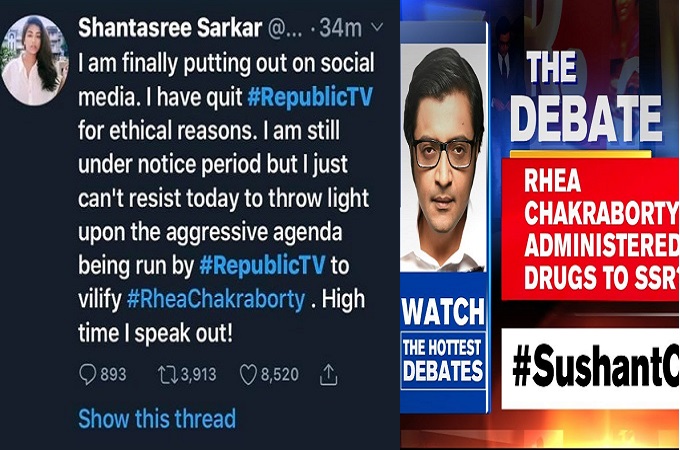The width and height of the screenshot is (680, 450).
Task: Click the Shantasree Sarkar display name
Action: (170, 28)
